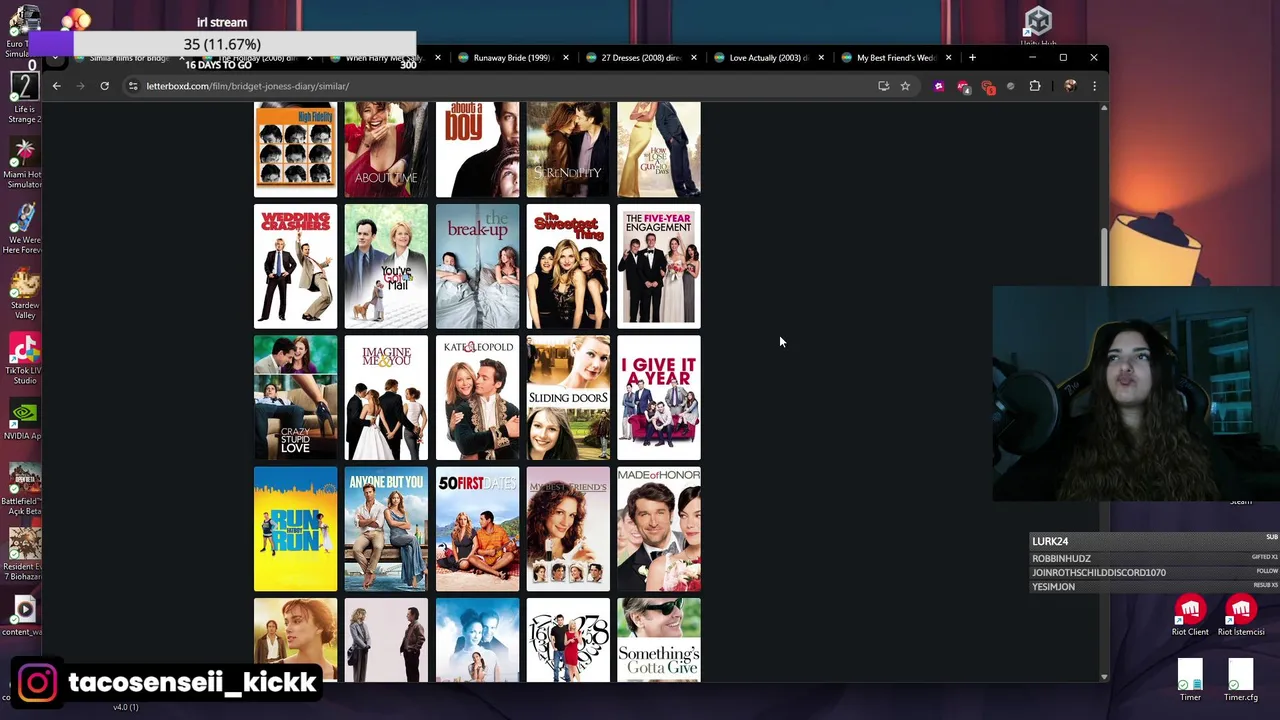Open the Miami Hotel Simulator desktop icon
Image resolution: width=1280 pixels, height=720 pixels.
click(24, 163)
